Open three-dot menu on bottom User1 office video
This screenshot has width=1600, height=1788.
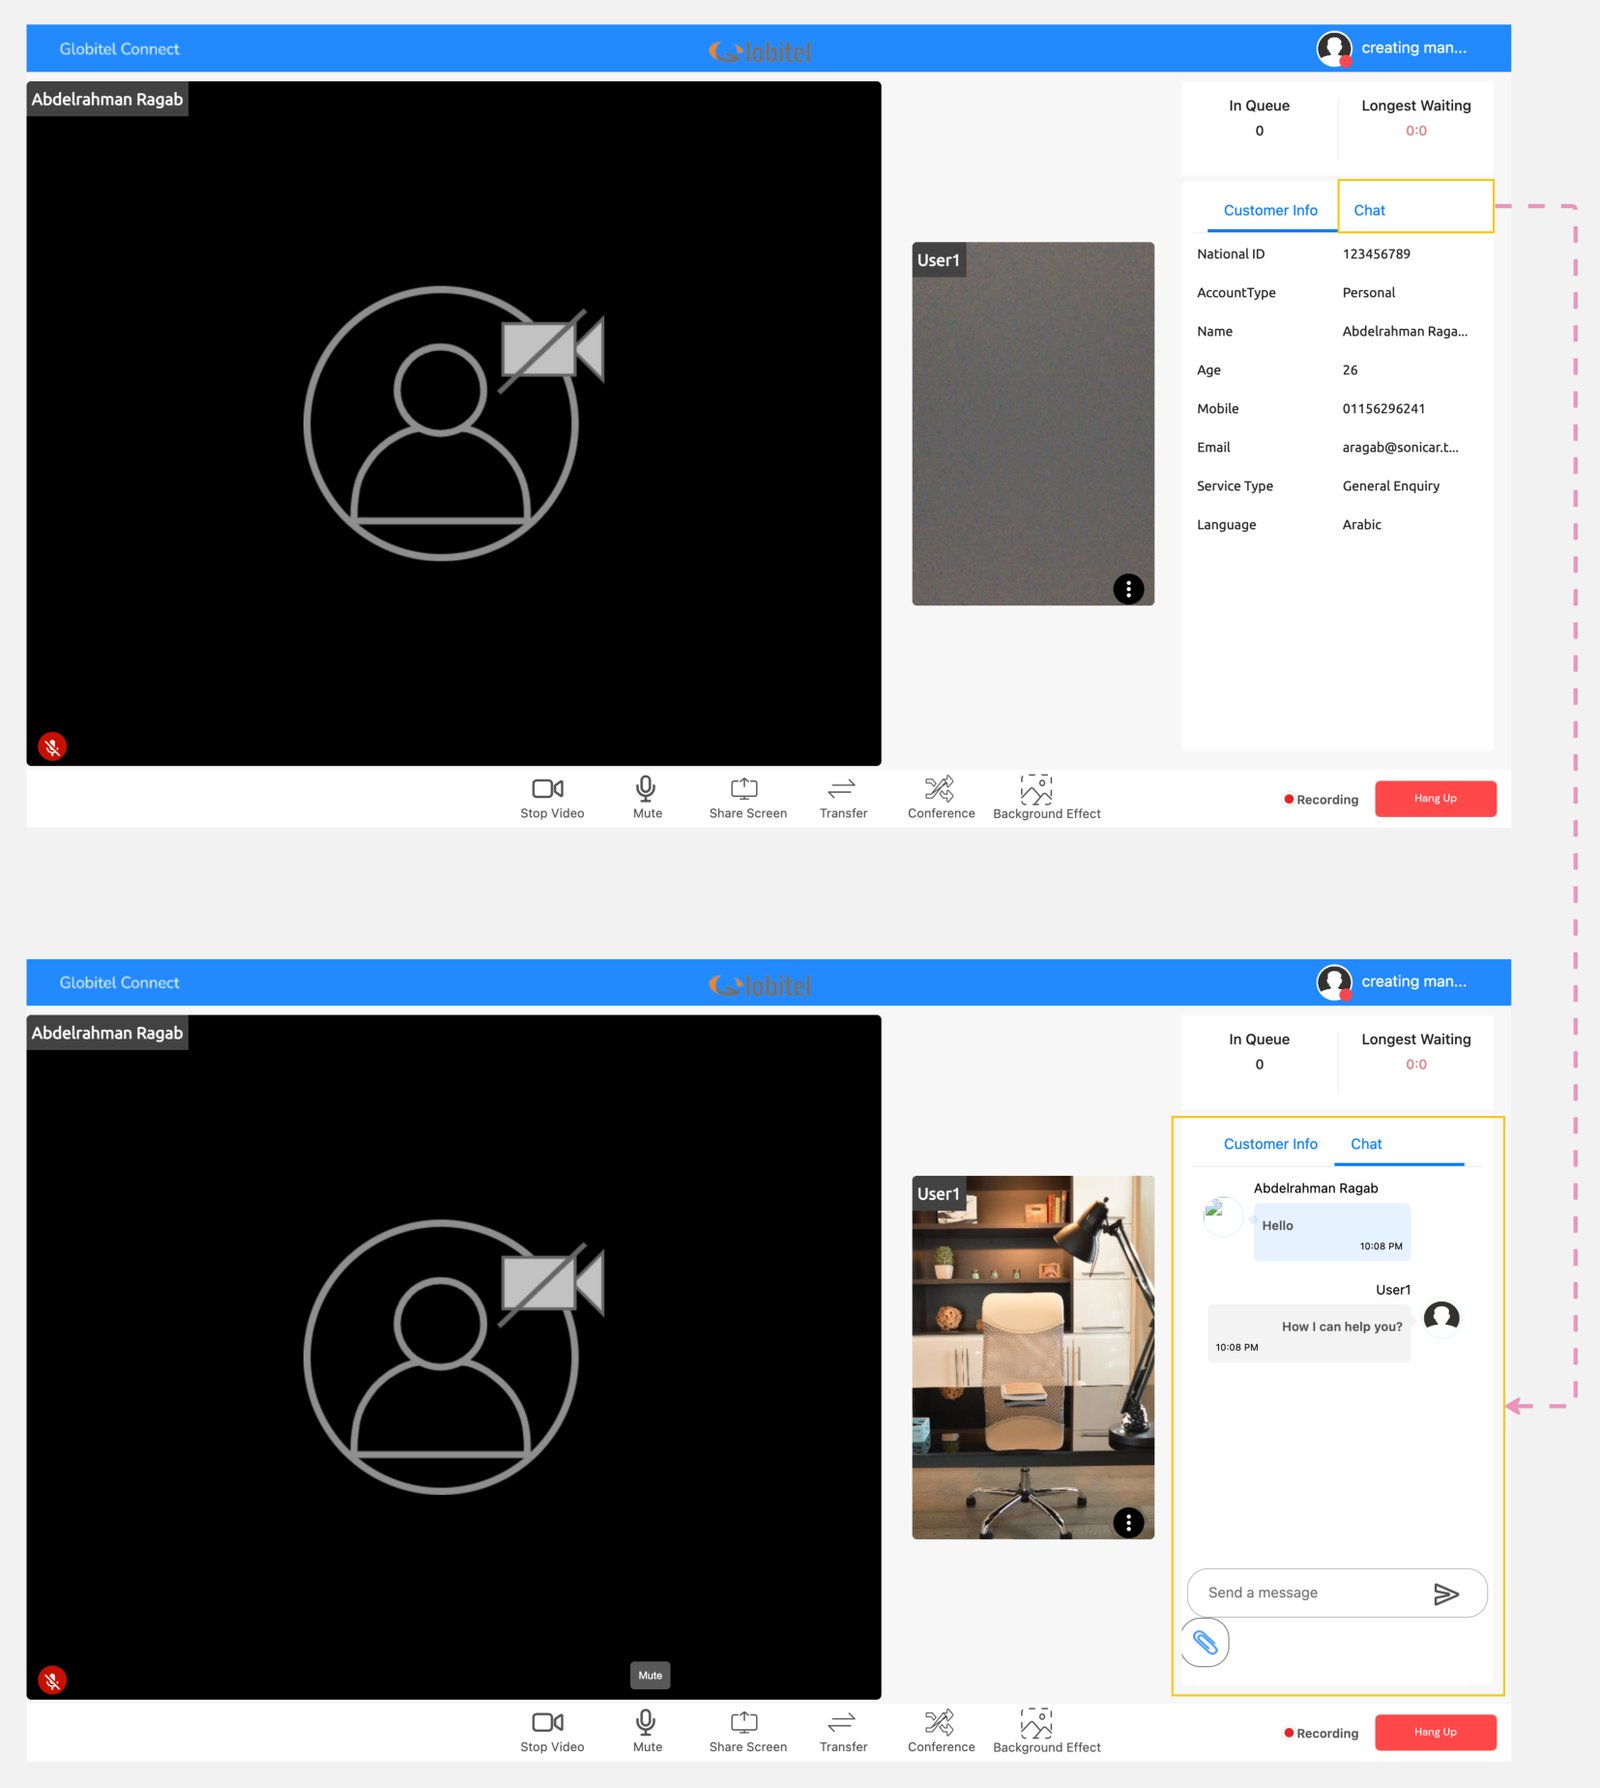(x=1128, y=1522)
